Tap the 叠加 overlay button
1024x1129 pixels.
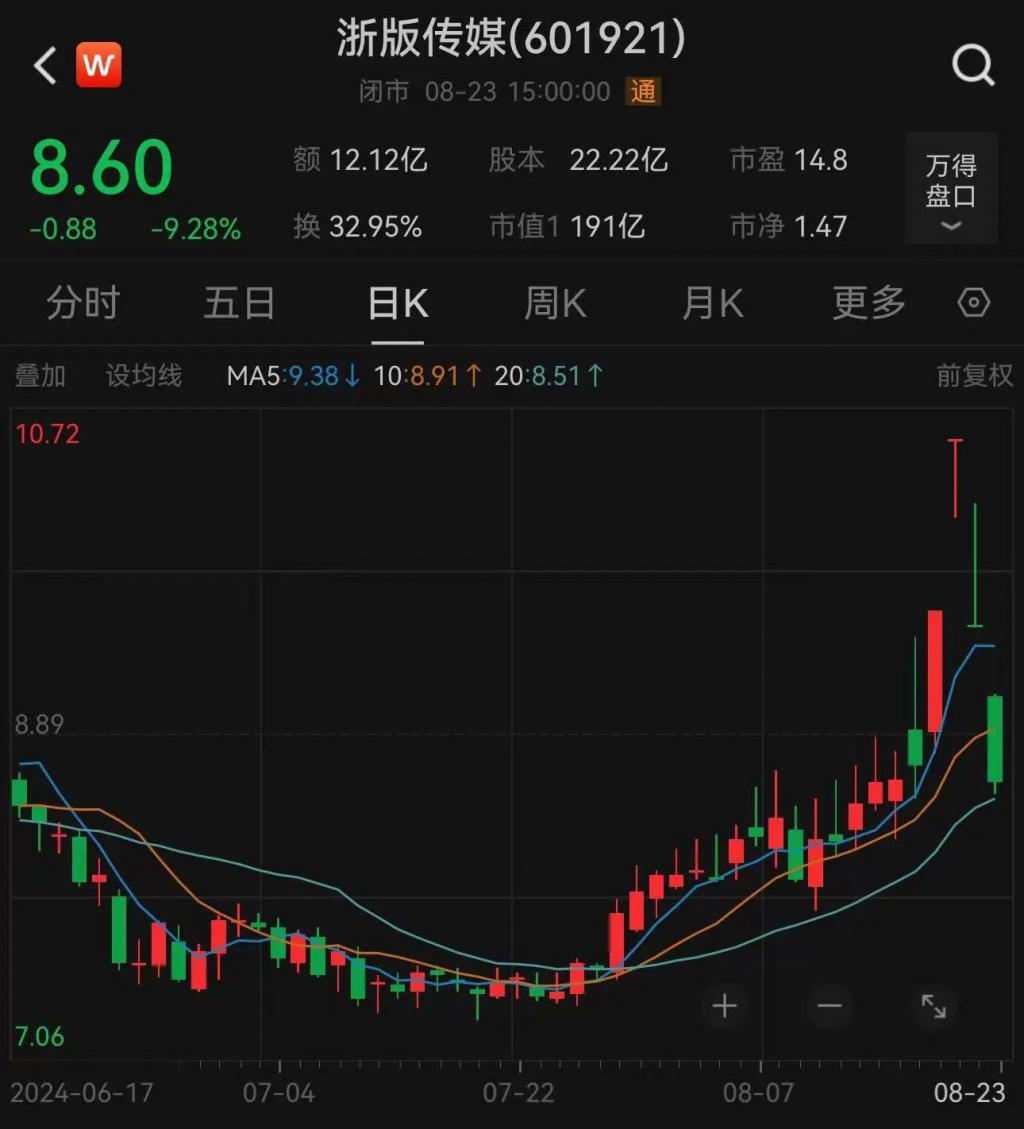(40, 375)
